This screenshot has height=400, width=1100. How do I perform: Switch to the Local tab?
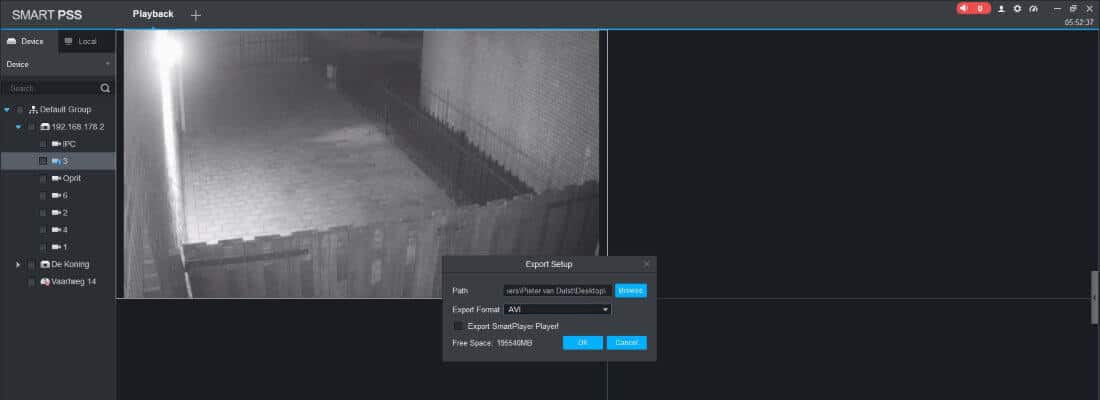[x=80, y=41]
